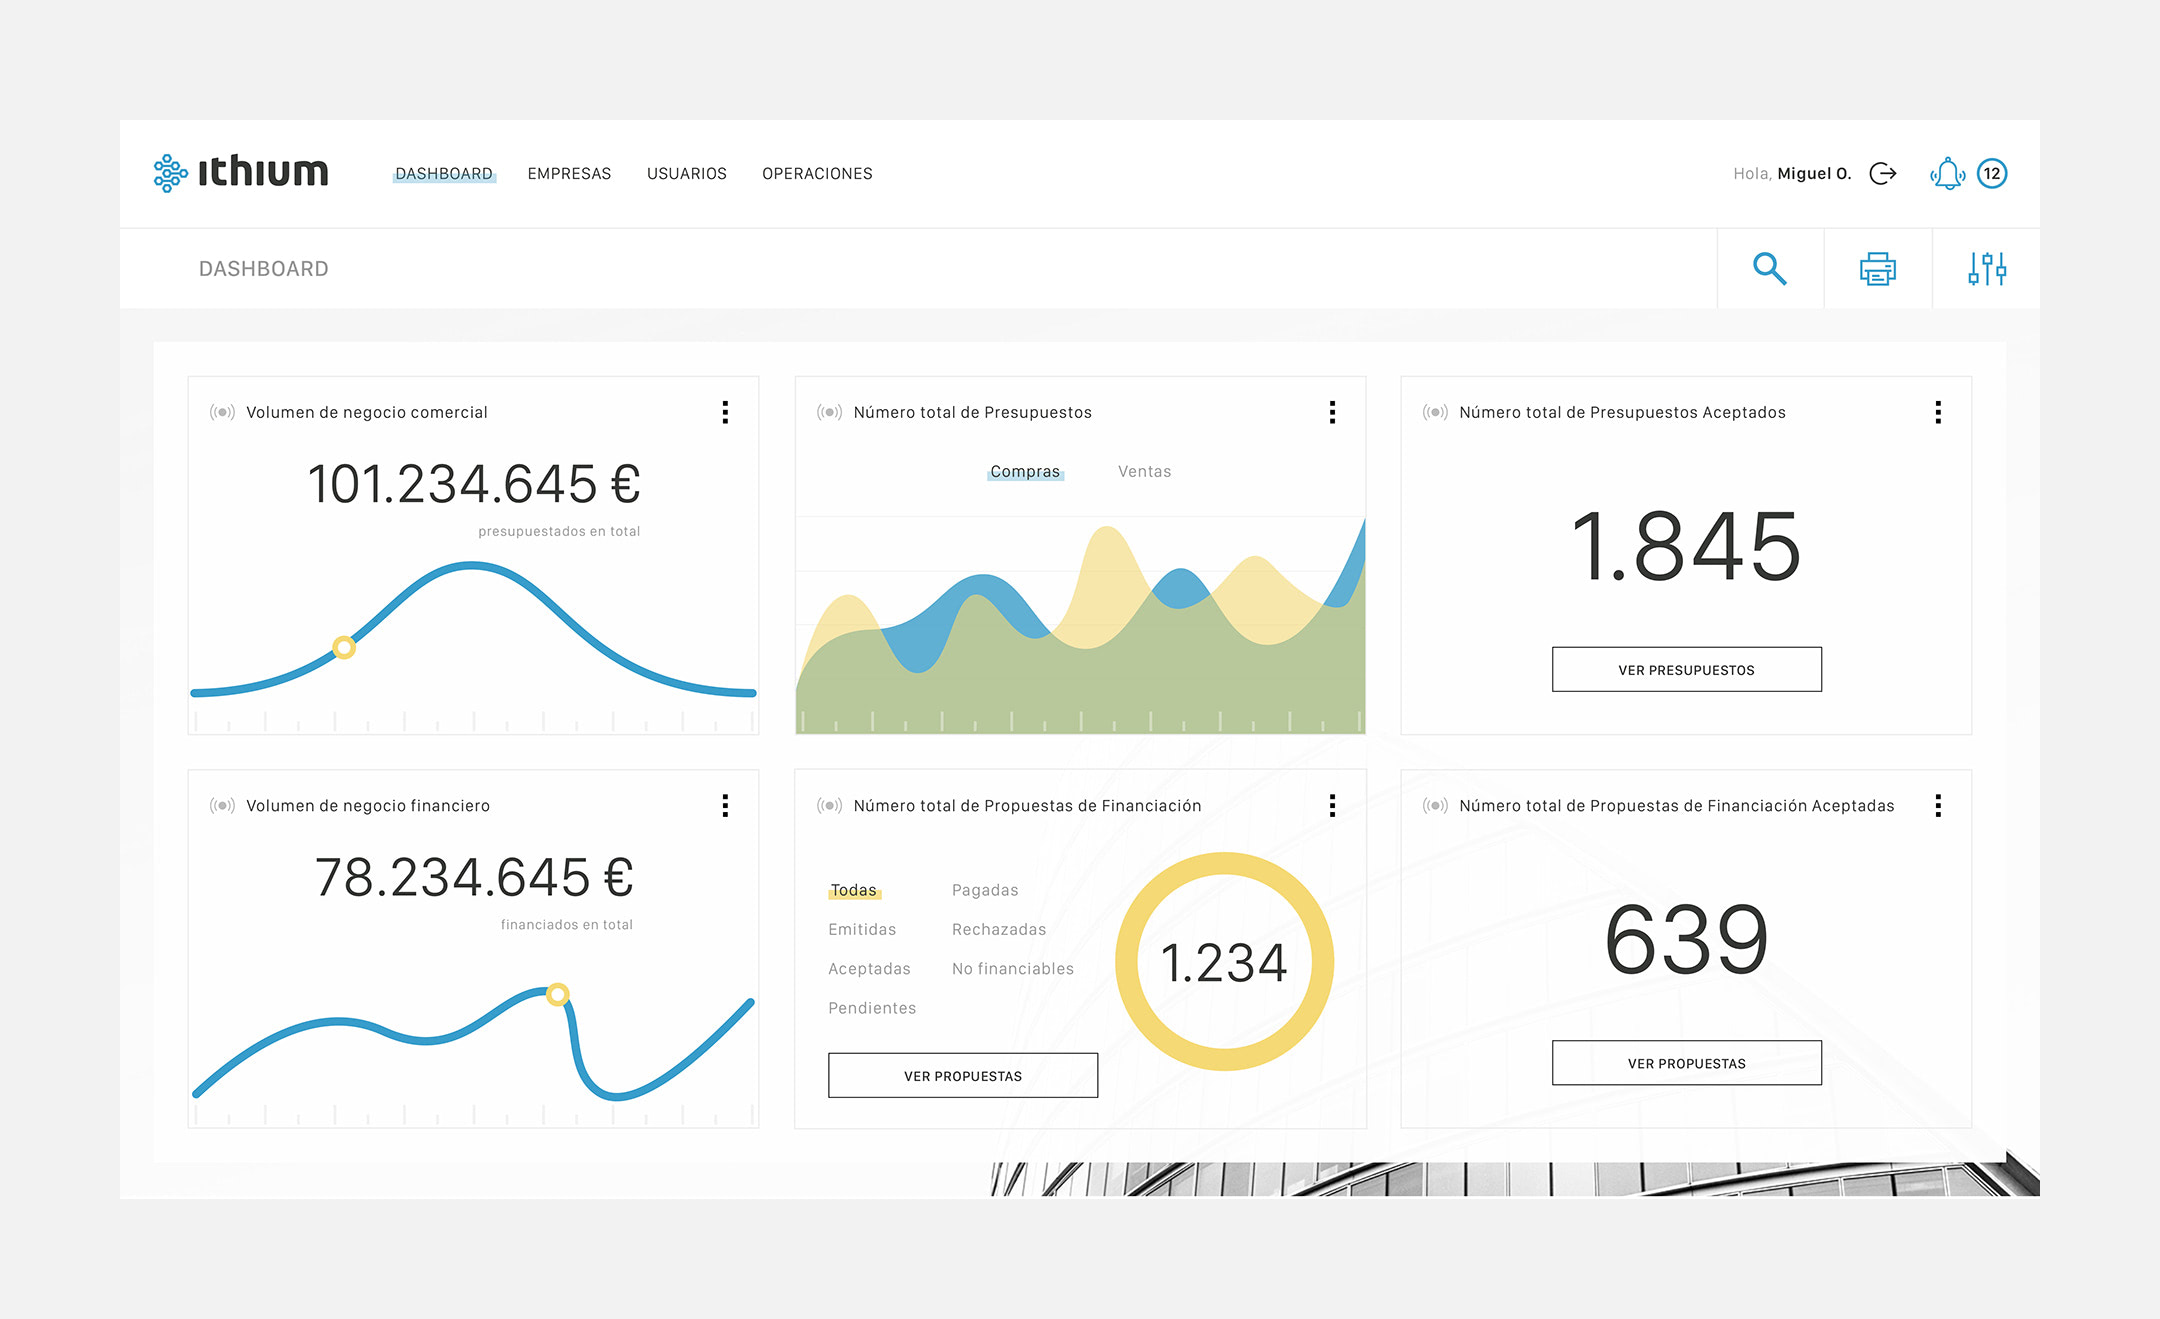Open the Usuarios nav item
The height and width of the screenshot is (1319, 2160).
(687, 173)
